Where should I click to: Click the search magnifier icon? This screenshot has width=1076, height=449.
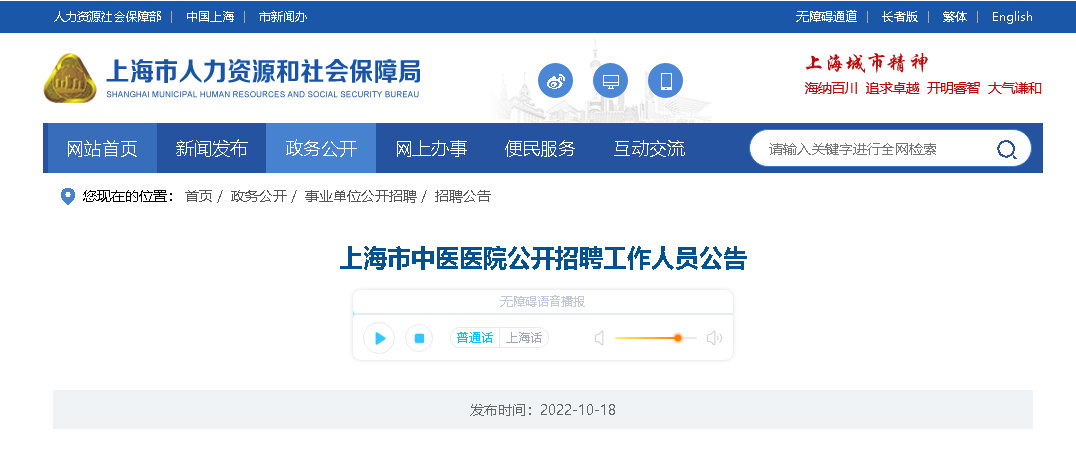[x=1006, y=149]
